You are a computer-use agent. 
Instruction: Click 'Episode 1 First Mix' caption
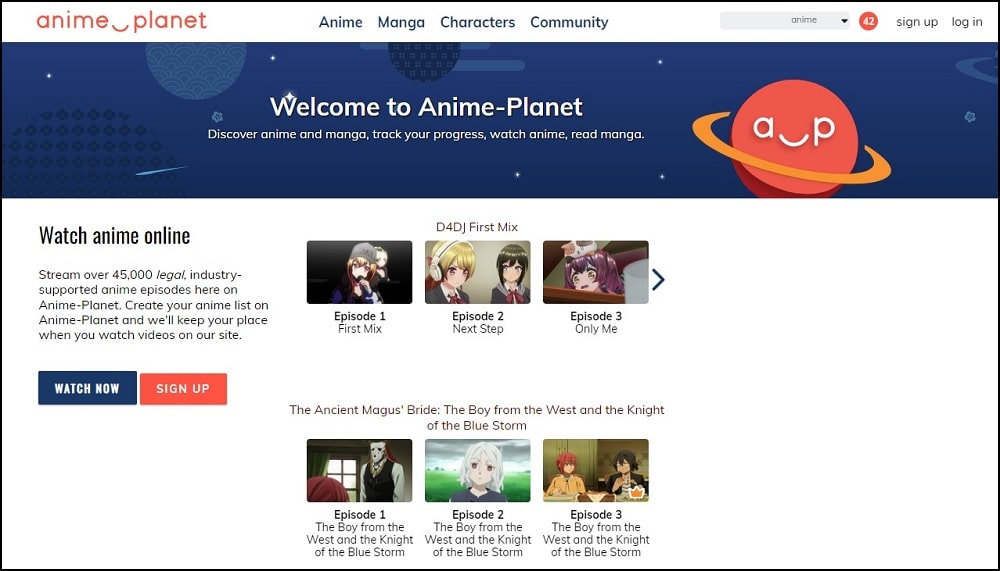click(360, 322)
